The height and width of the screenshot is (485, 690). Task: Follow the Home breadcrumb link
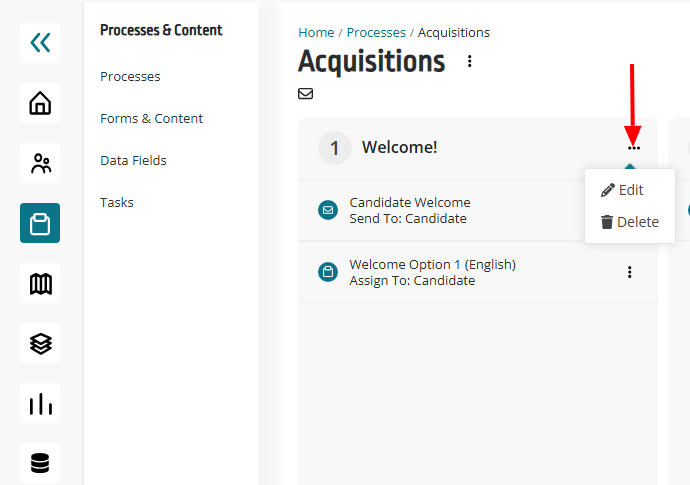pos(316,33)
